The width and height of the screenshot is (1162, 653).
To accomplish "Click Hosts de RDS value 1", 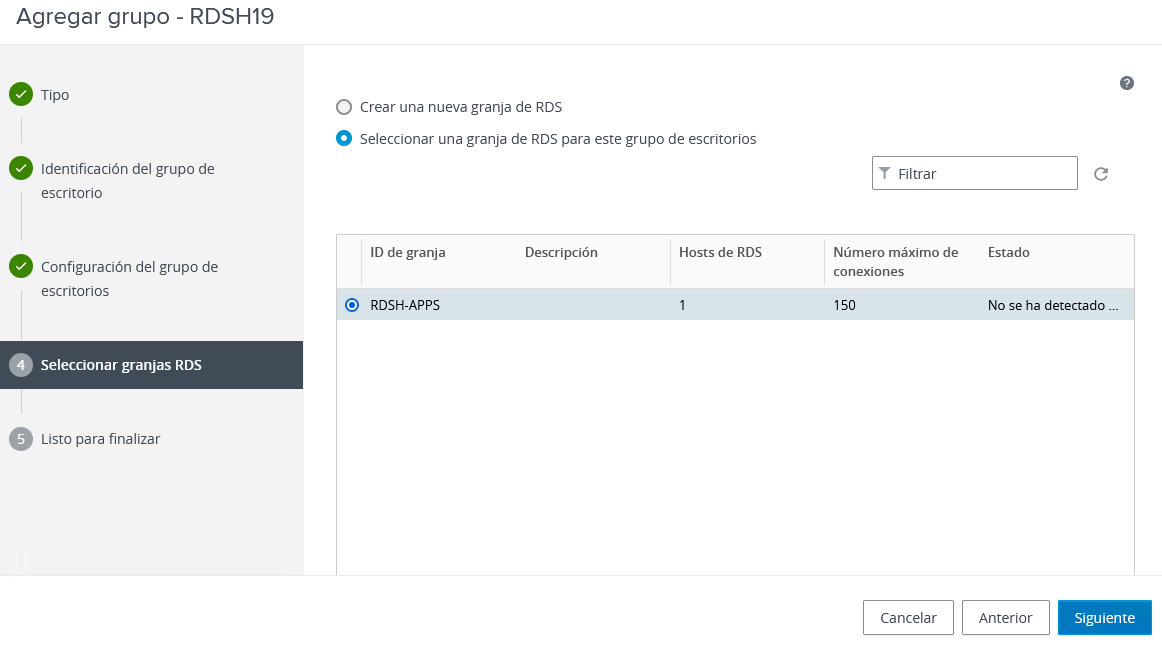I will (682, 305).
